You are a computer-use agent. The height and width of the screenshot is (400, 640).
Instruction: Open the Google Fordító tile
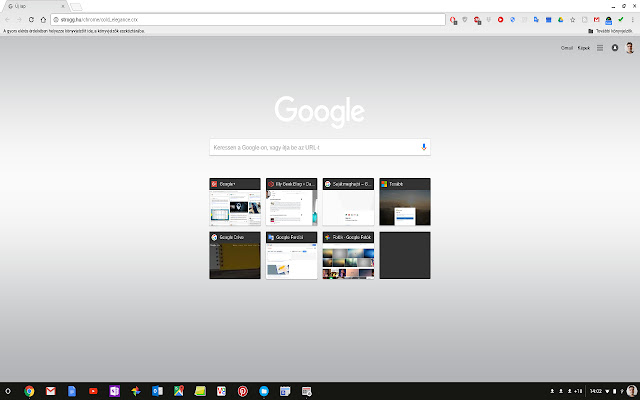pos(291,256)
